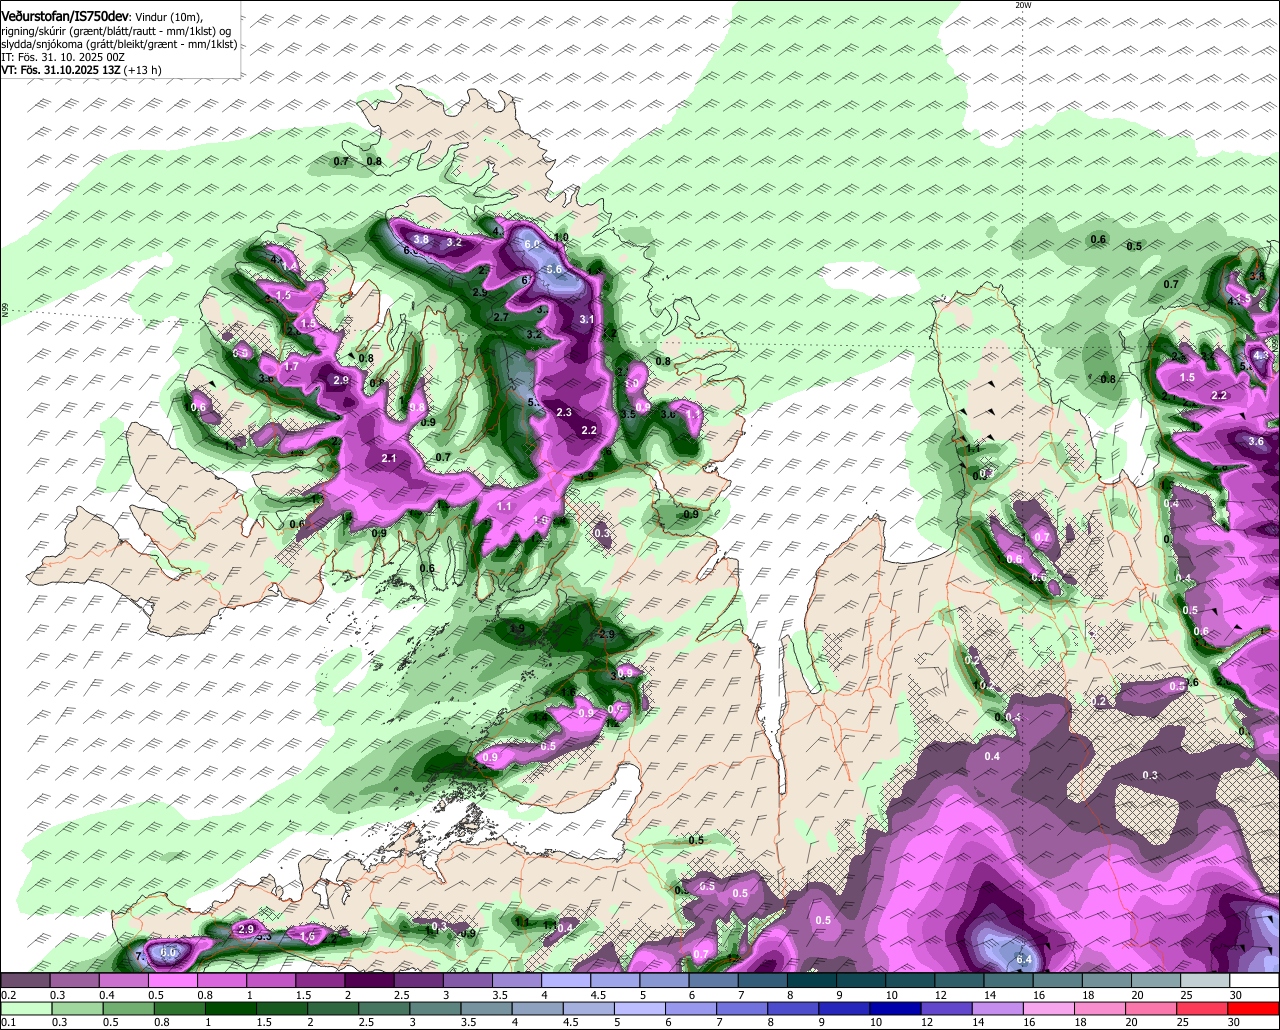Screen dimensions: 1280x1030
Task: Click the 12 label on purple scale
Action: (940, 996)
